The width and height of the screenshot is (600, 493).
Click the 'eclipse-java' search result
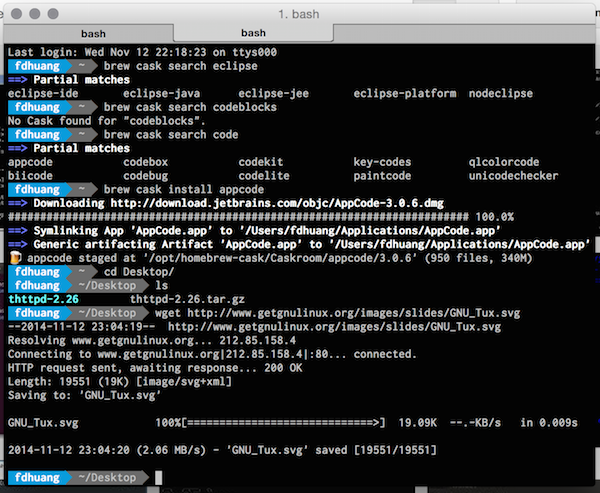click(x=161, y=93)
